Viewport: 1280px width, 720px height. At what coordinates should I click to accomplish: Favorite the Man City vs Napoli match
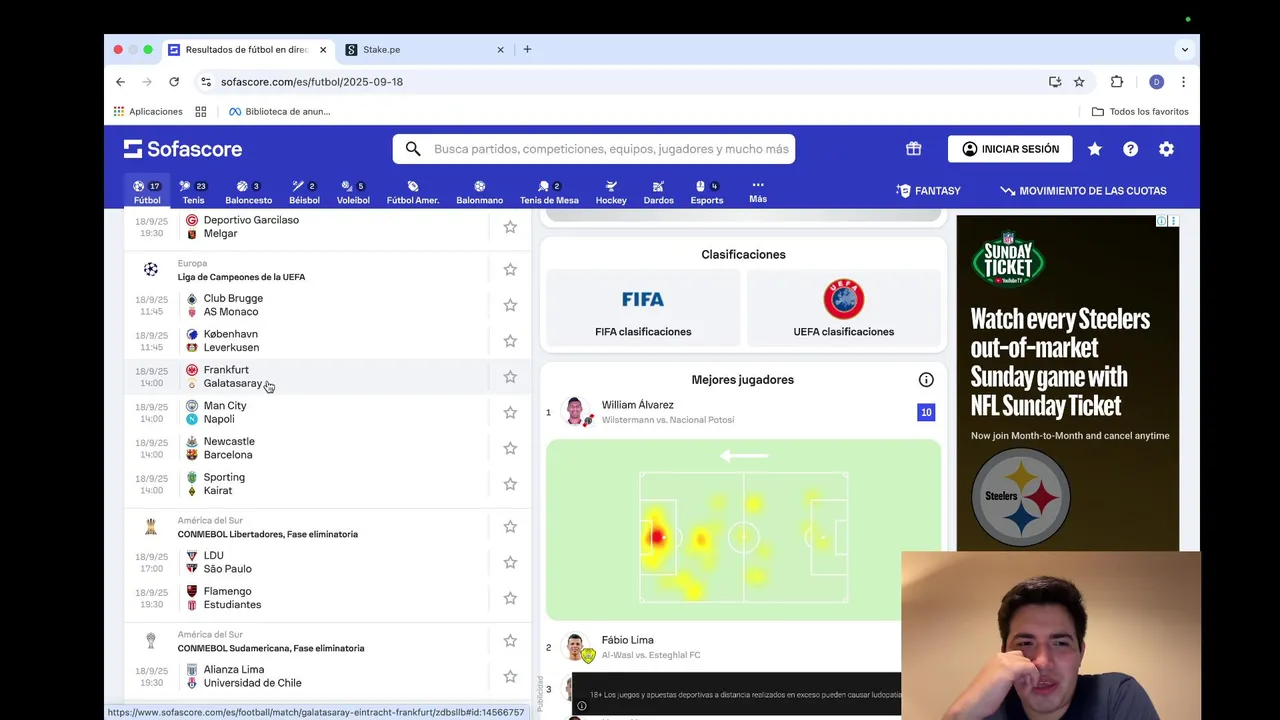[510, 412]
